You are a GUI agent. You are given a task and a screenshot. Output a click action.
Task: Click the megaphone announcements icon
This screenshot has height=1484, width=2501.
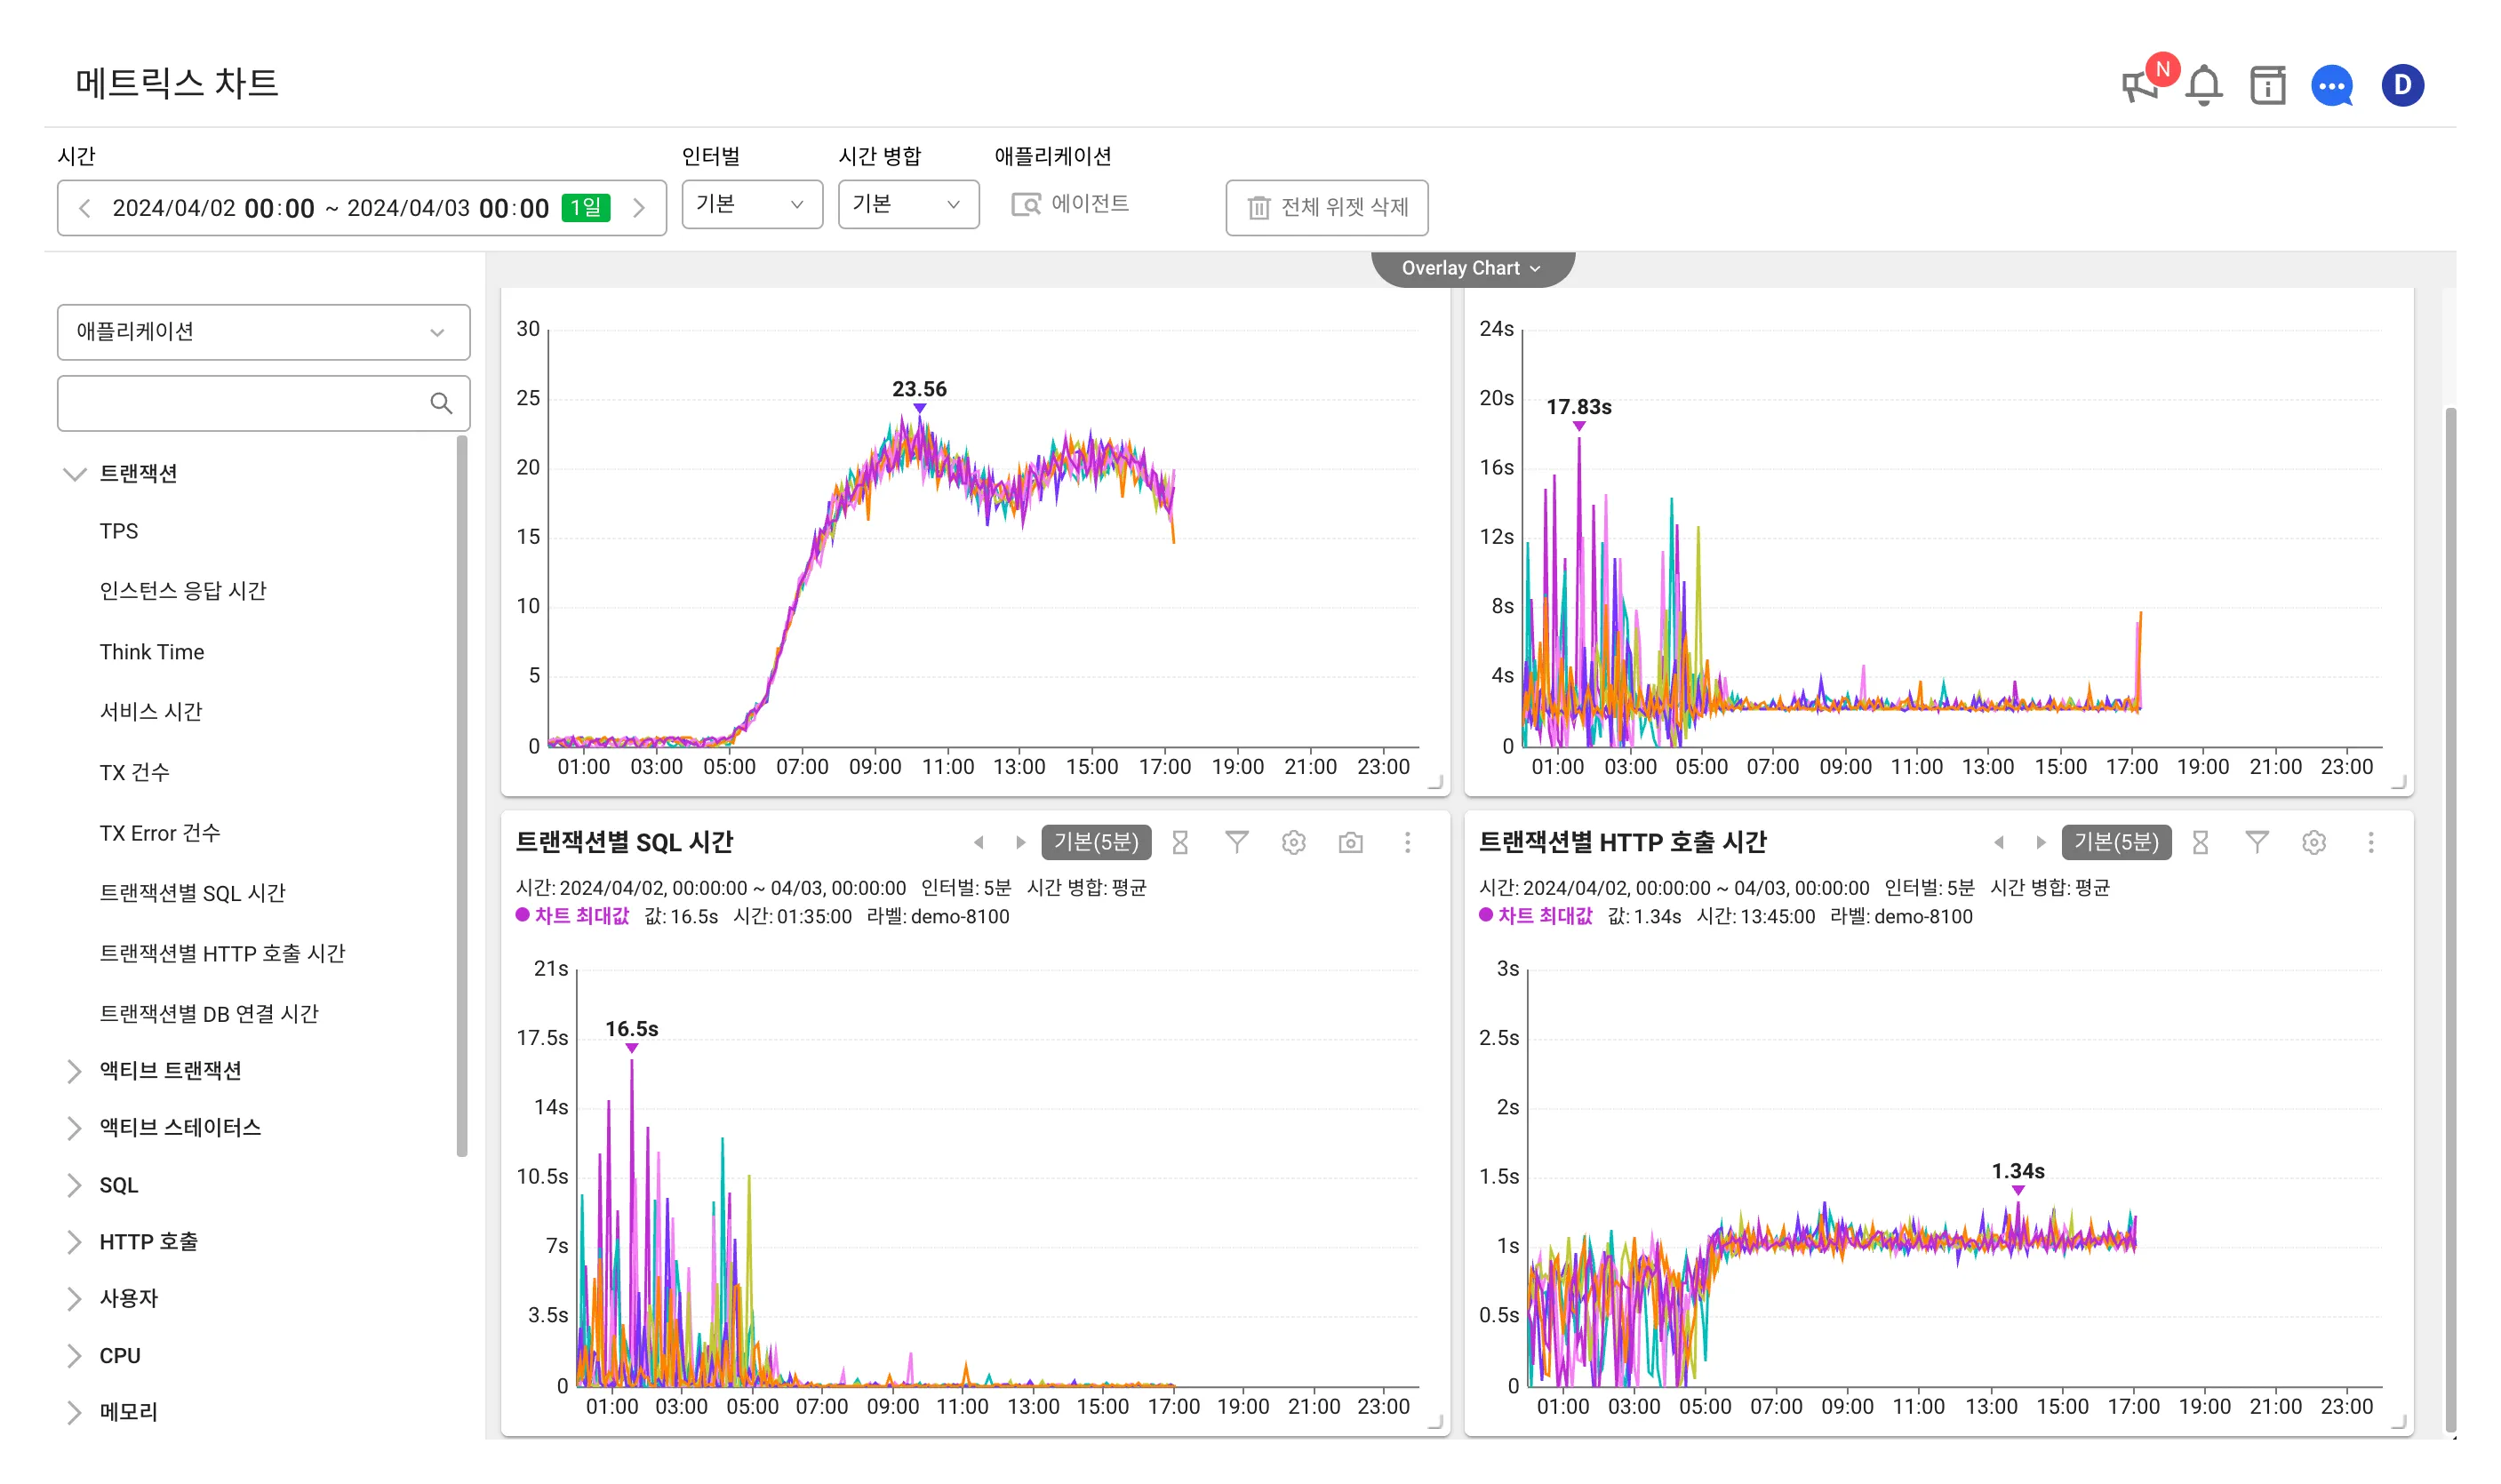(x=2141, y=86)
